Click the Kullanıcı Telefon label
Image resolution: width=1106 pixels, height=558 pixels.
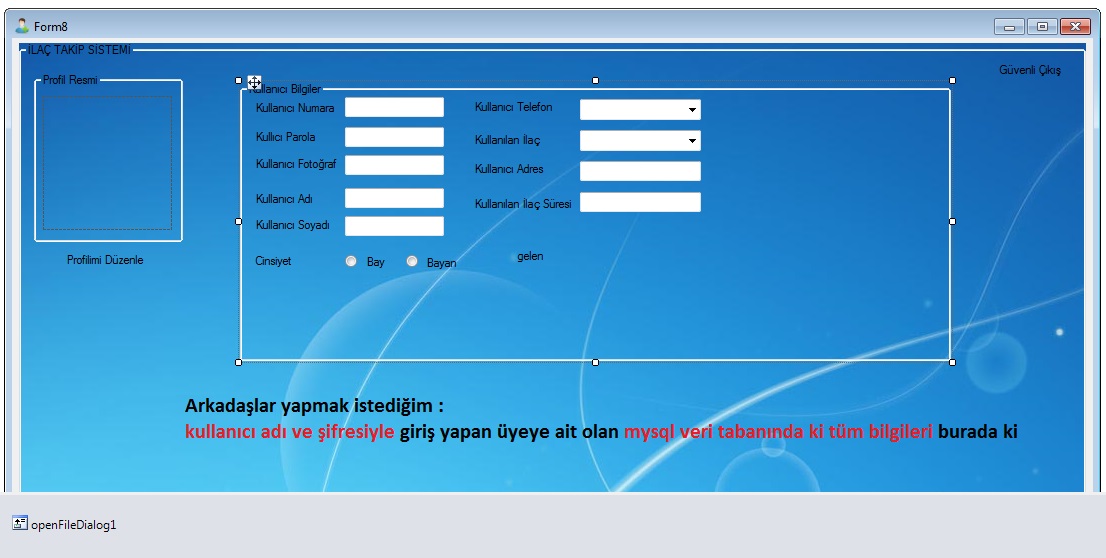[x=514, y=107]
